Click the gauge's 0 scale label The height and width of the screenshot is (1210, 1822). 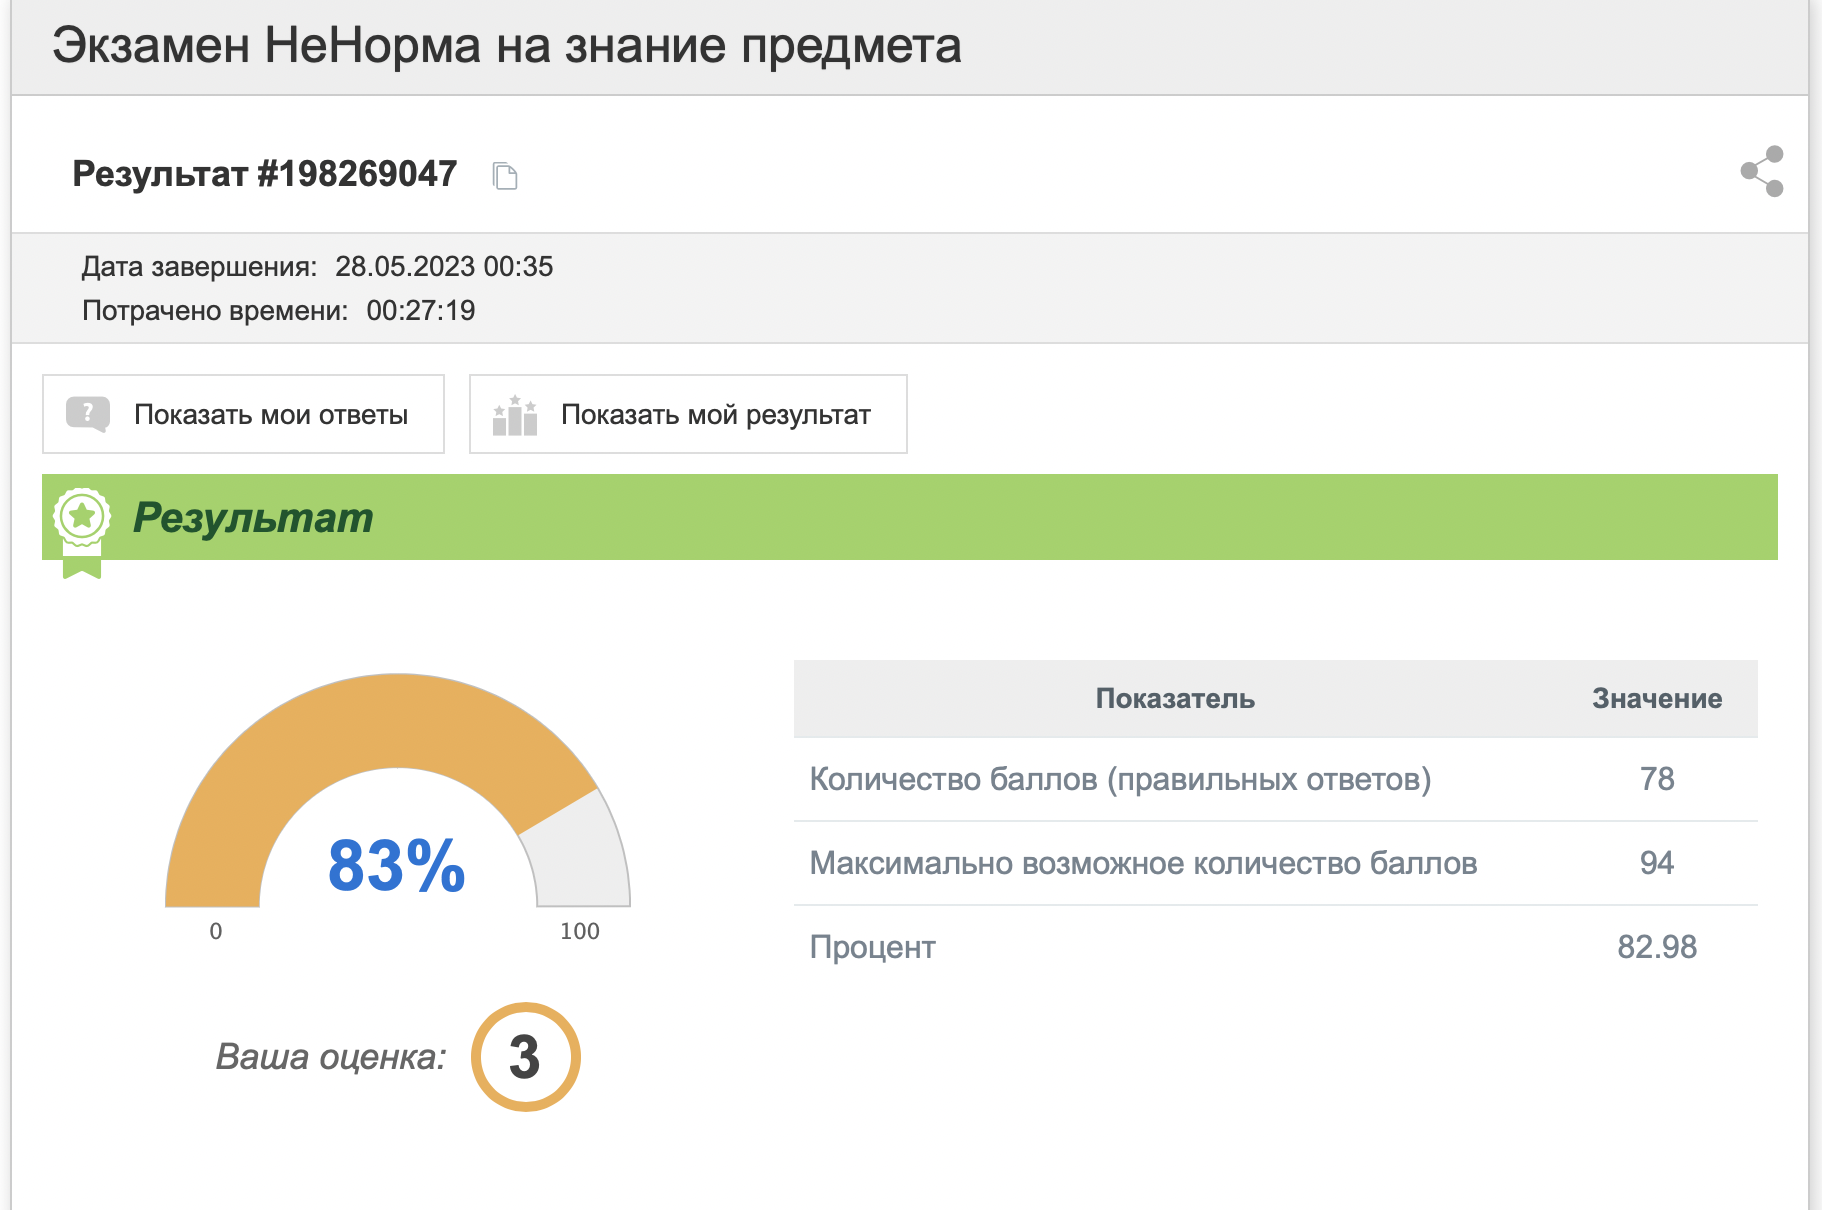pos(216,931)
